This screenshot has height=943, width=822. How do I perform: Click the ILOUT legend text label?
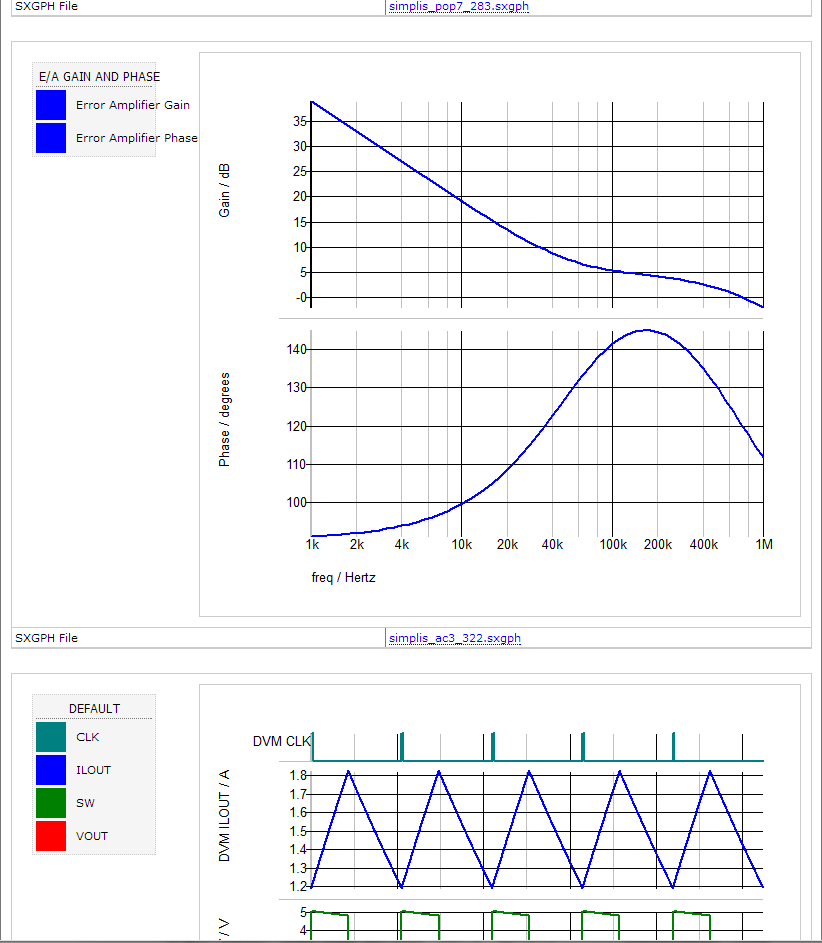[94, 770]
